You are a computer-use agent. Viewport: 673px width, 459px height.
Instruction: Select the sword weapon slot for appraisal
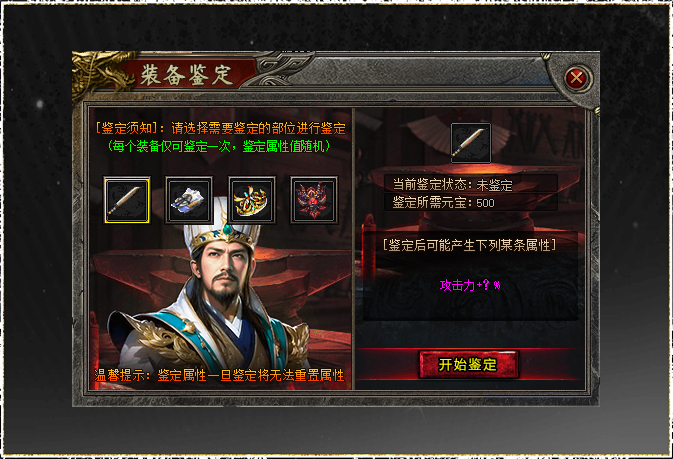(127, 200)
